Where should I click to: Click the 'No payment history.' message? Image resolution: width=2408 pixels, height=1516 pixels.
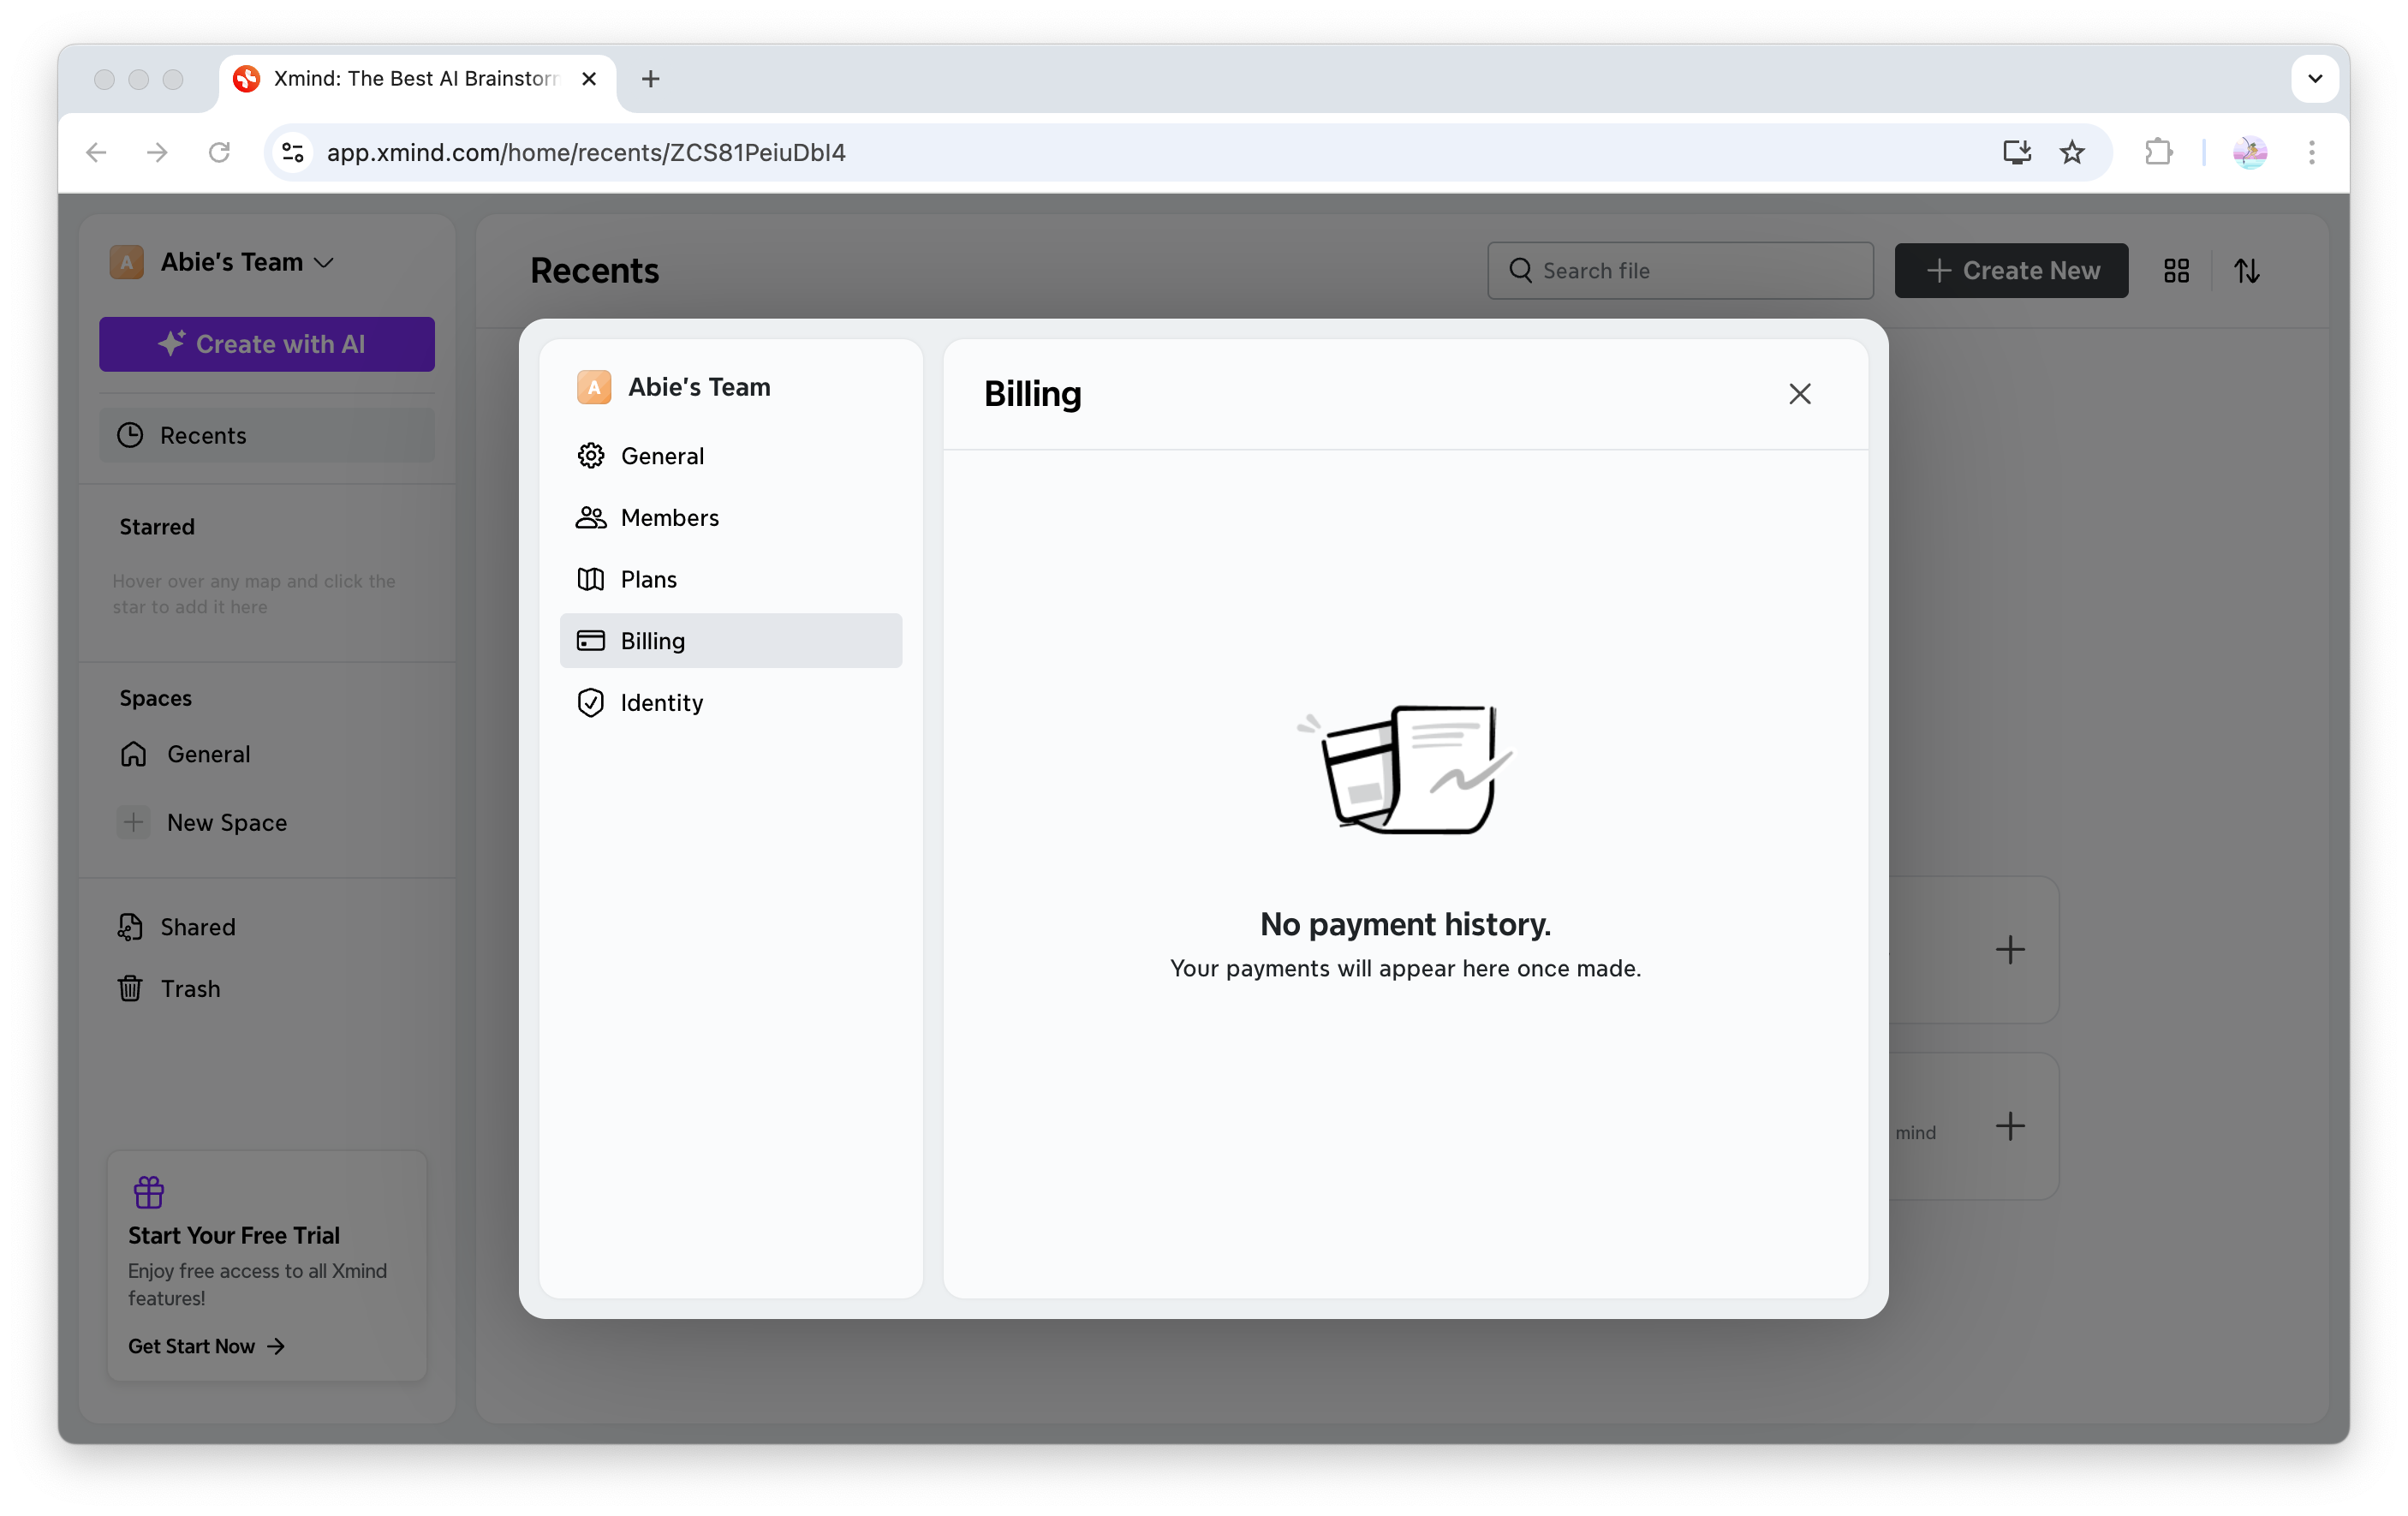[x=1405, y=924]
